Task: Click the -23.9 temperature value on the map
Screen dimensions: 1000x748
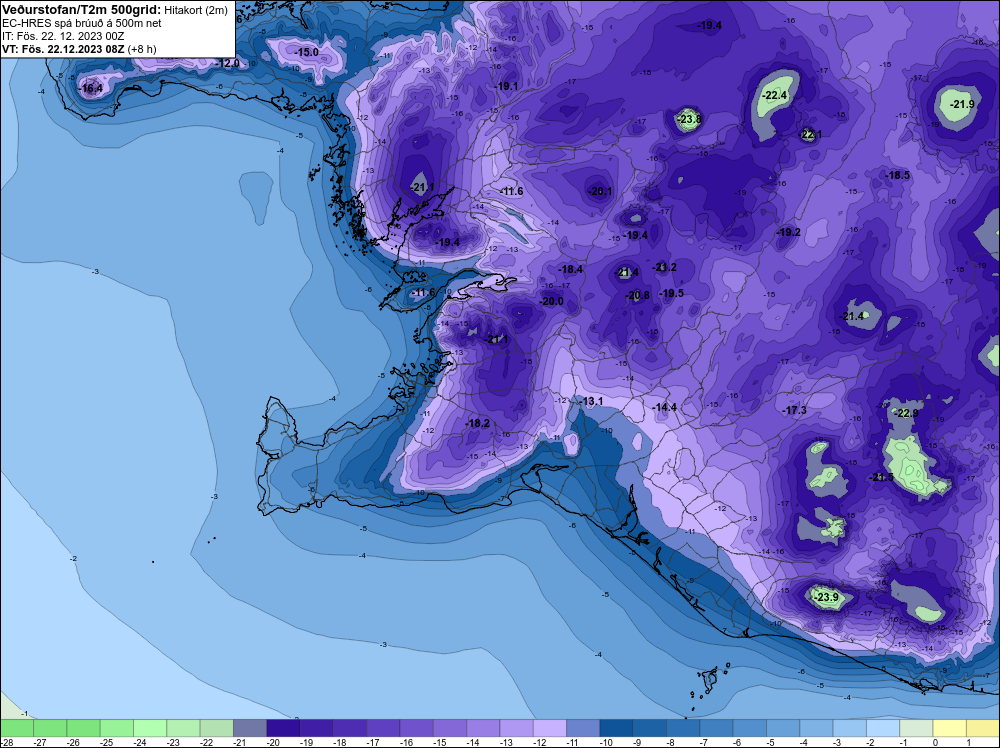Action: [x=827, y=597]
